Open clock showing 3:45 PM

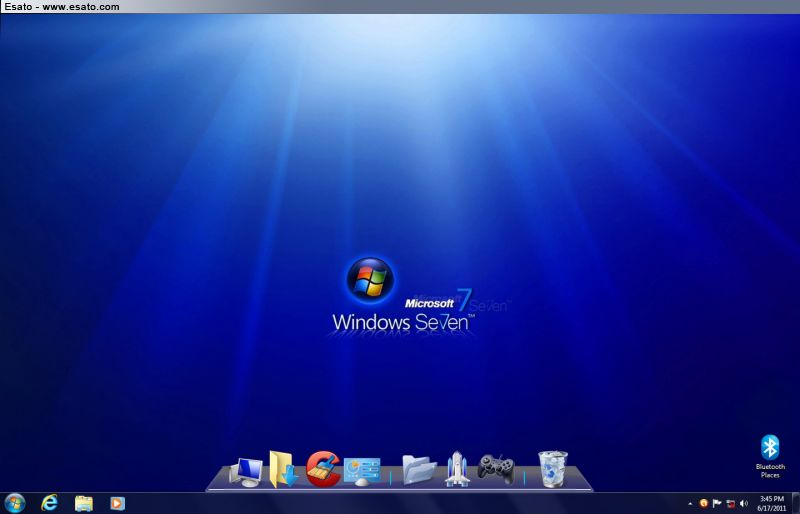(x=771, y=503)
